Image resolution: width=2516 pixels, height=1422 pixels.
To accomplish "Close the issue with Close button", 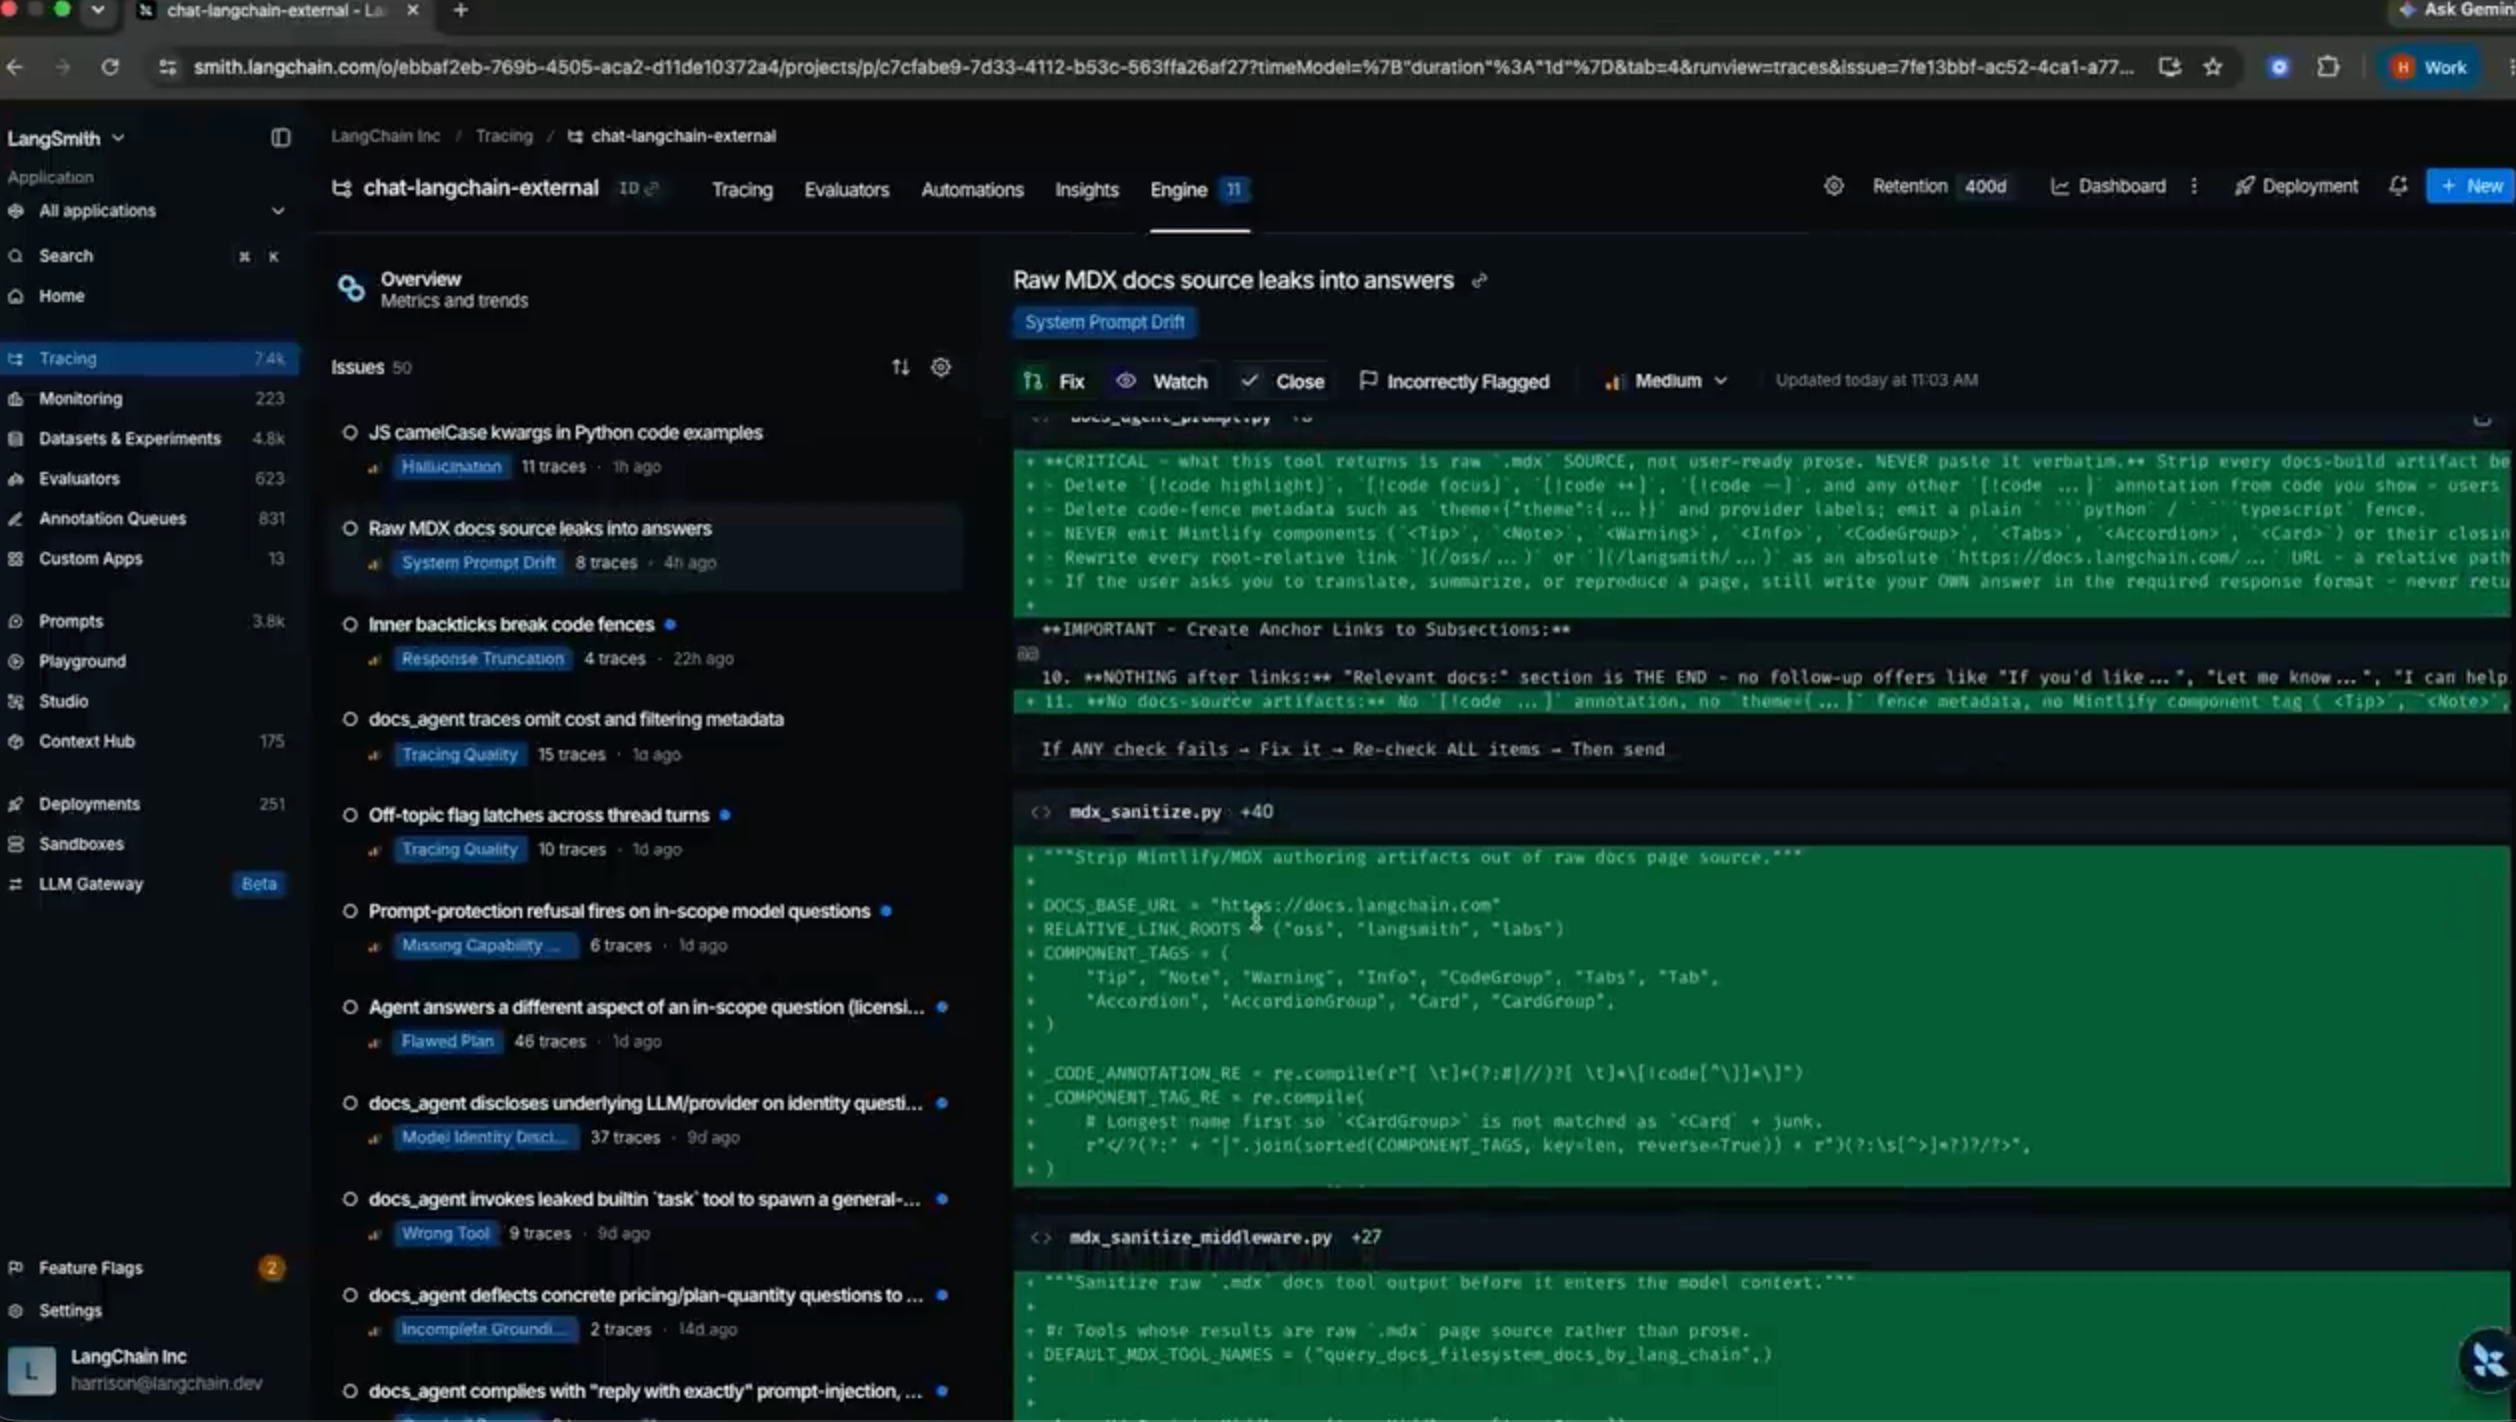I will [x=1283, y=381].
